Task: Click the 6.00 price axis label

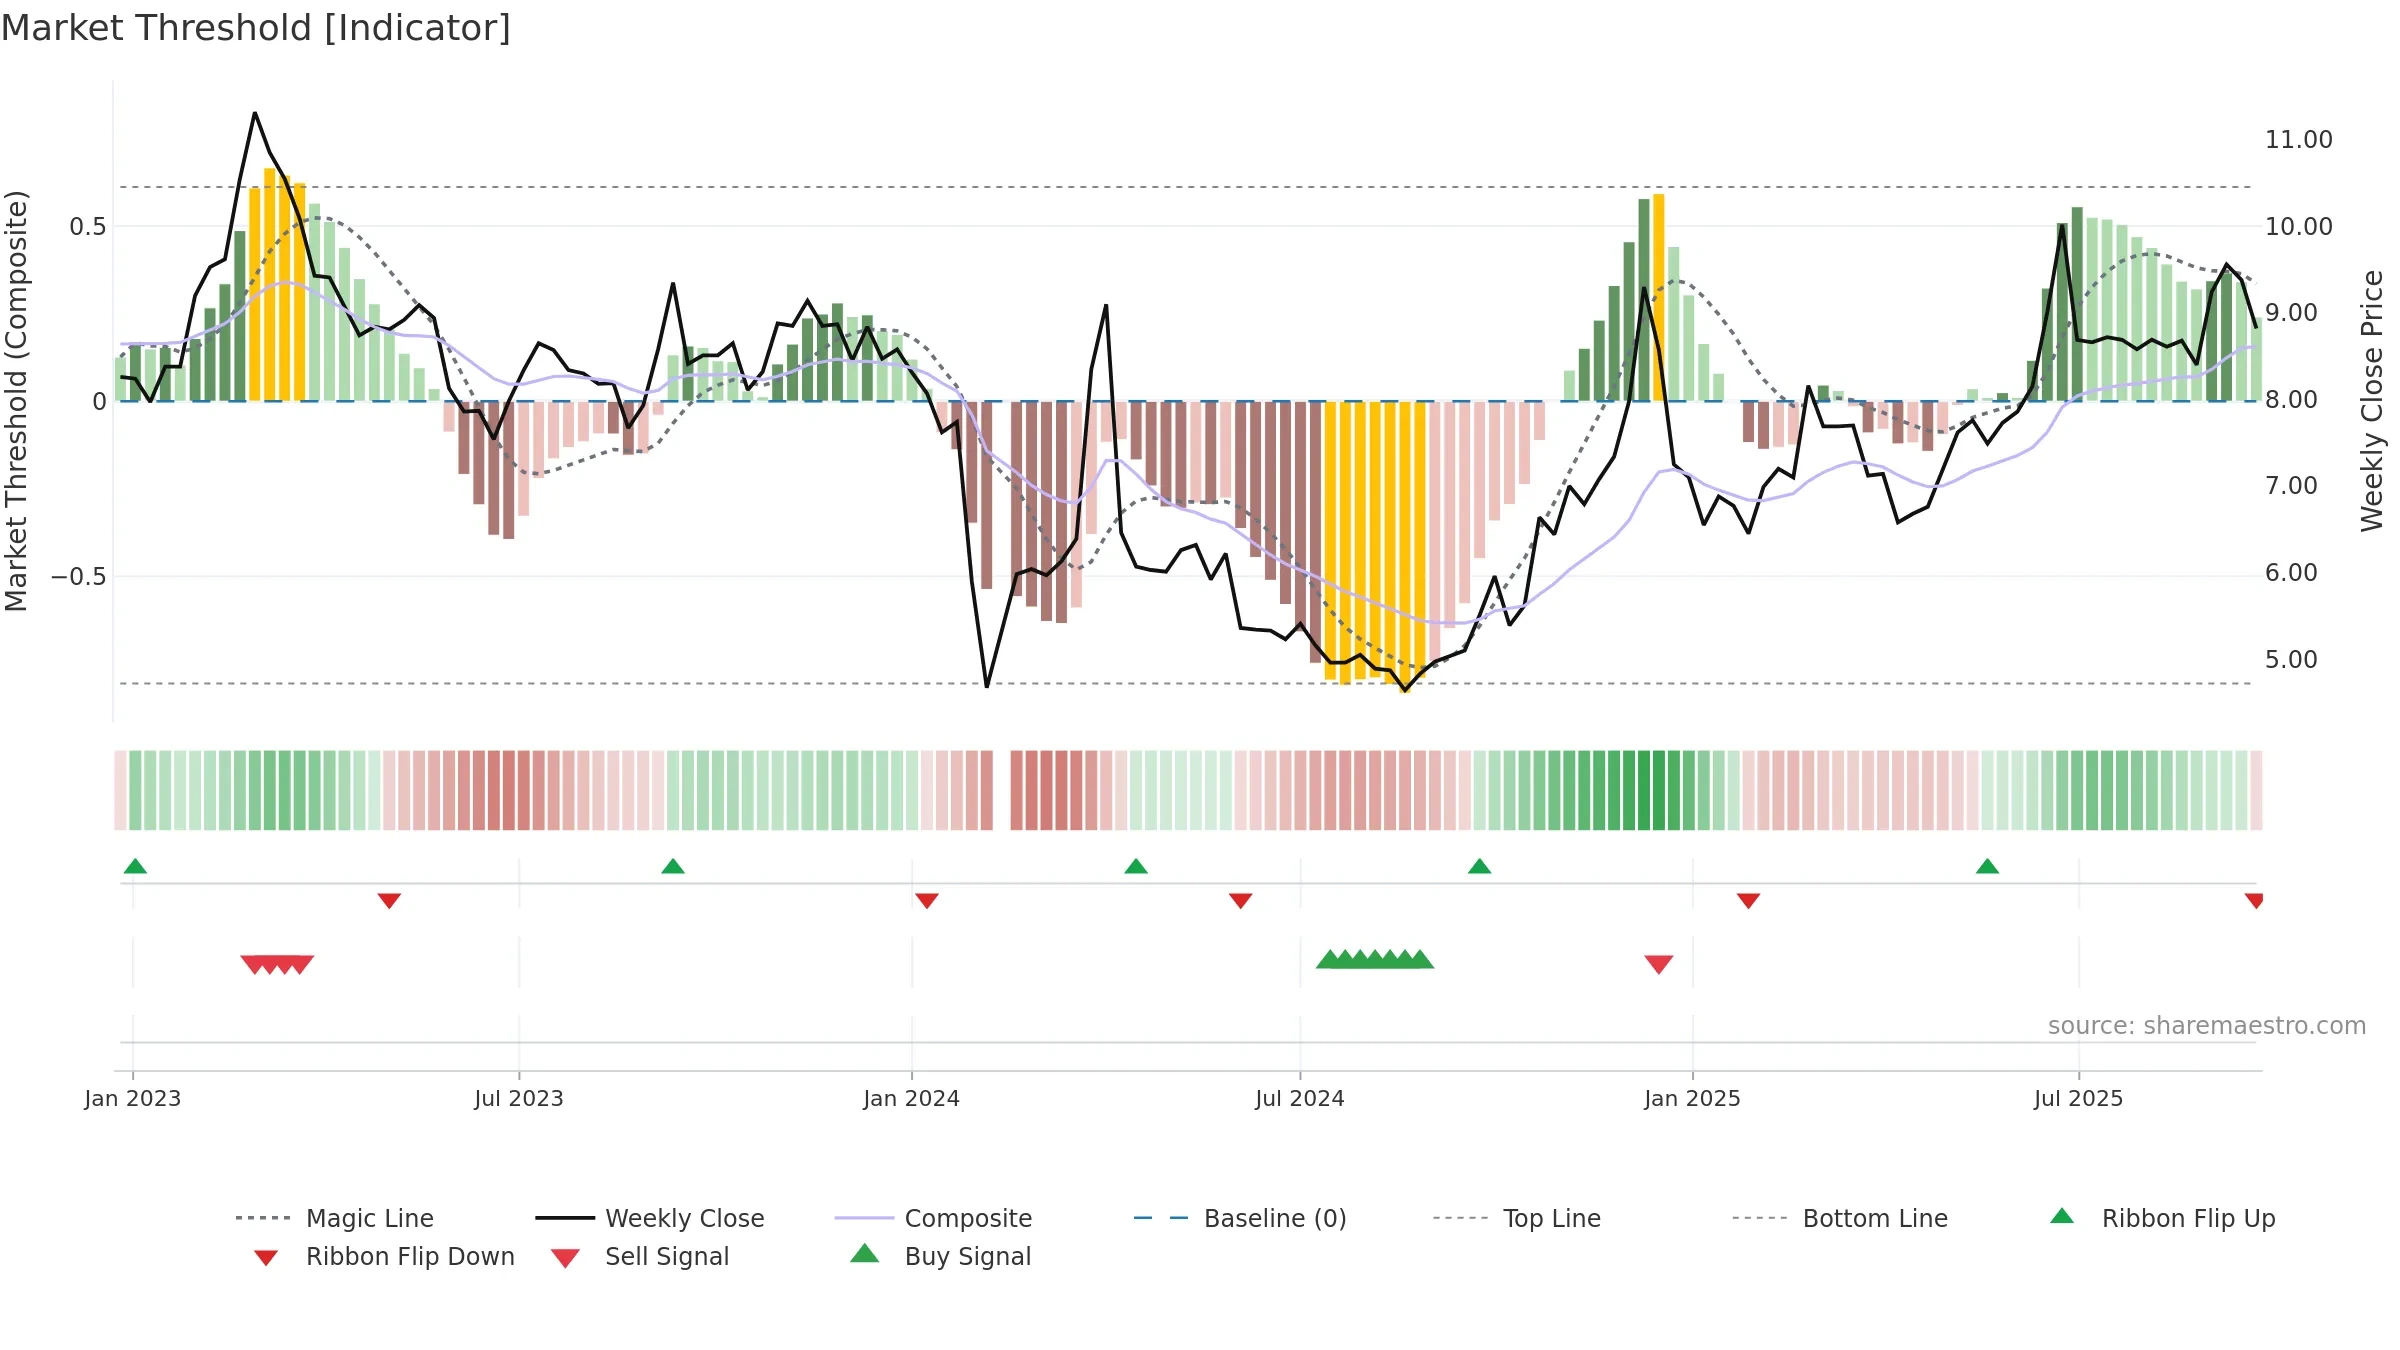Action: click(2292, 573)
